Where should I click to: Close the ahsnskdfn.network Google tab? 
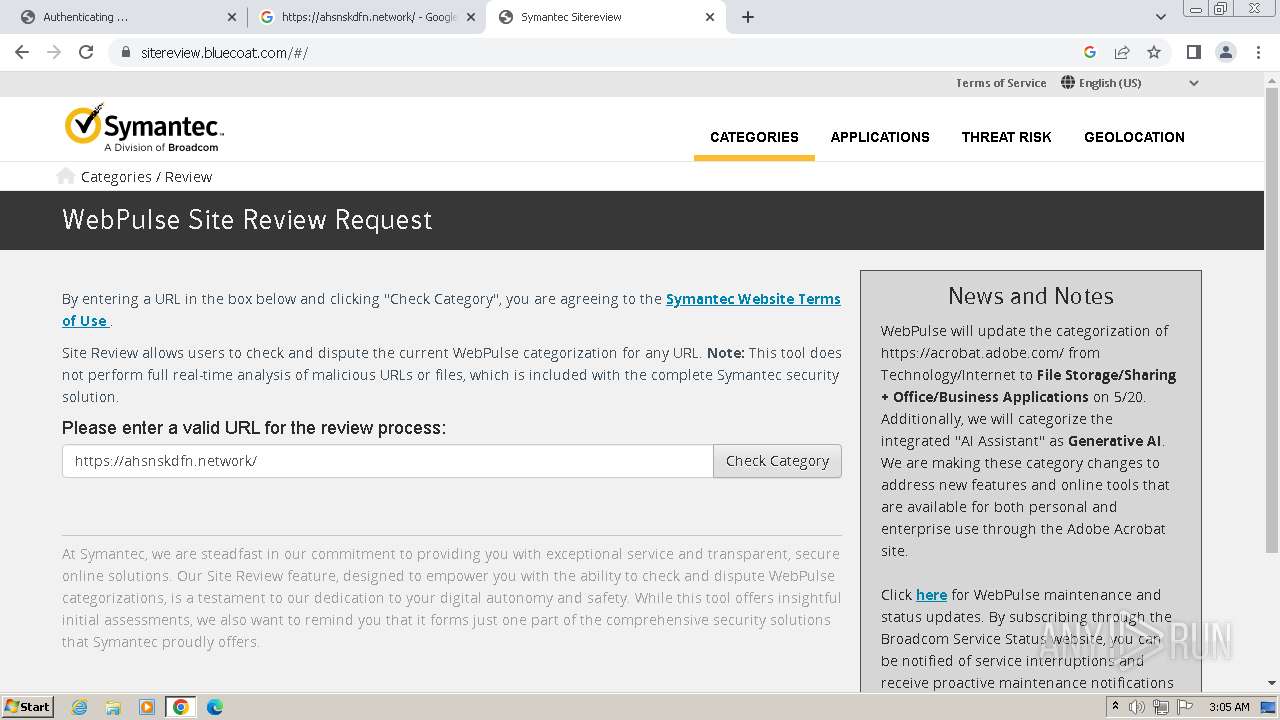(471, 17)
